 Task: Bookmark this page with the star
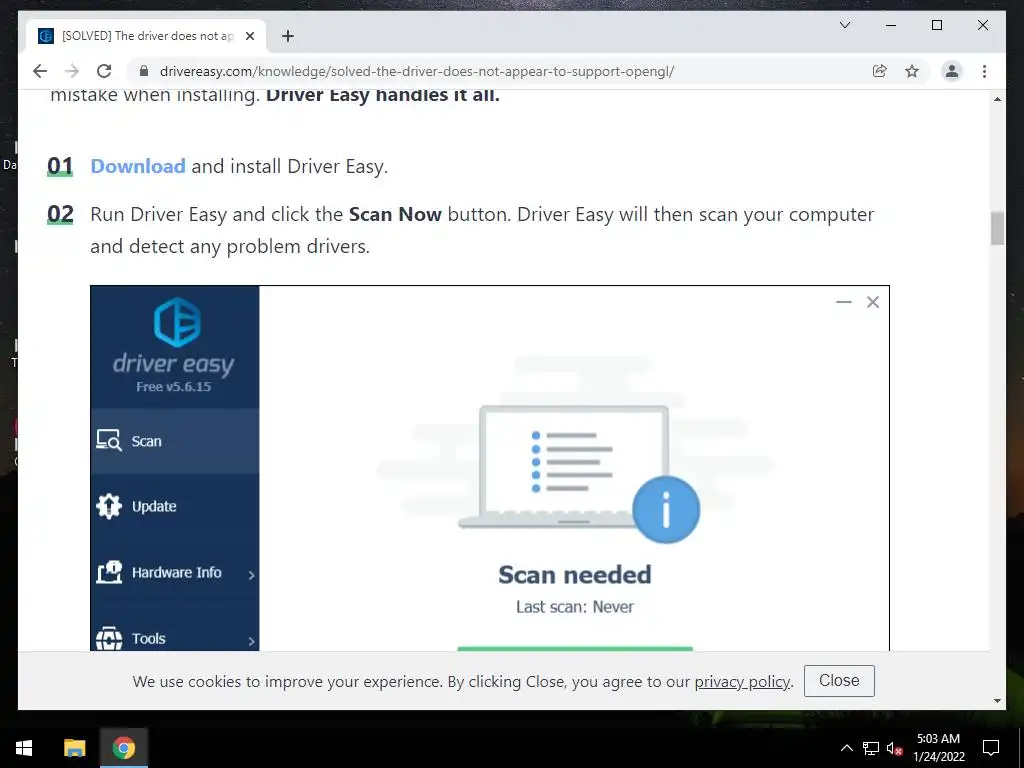point(912,71)
